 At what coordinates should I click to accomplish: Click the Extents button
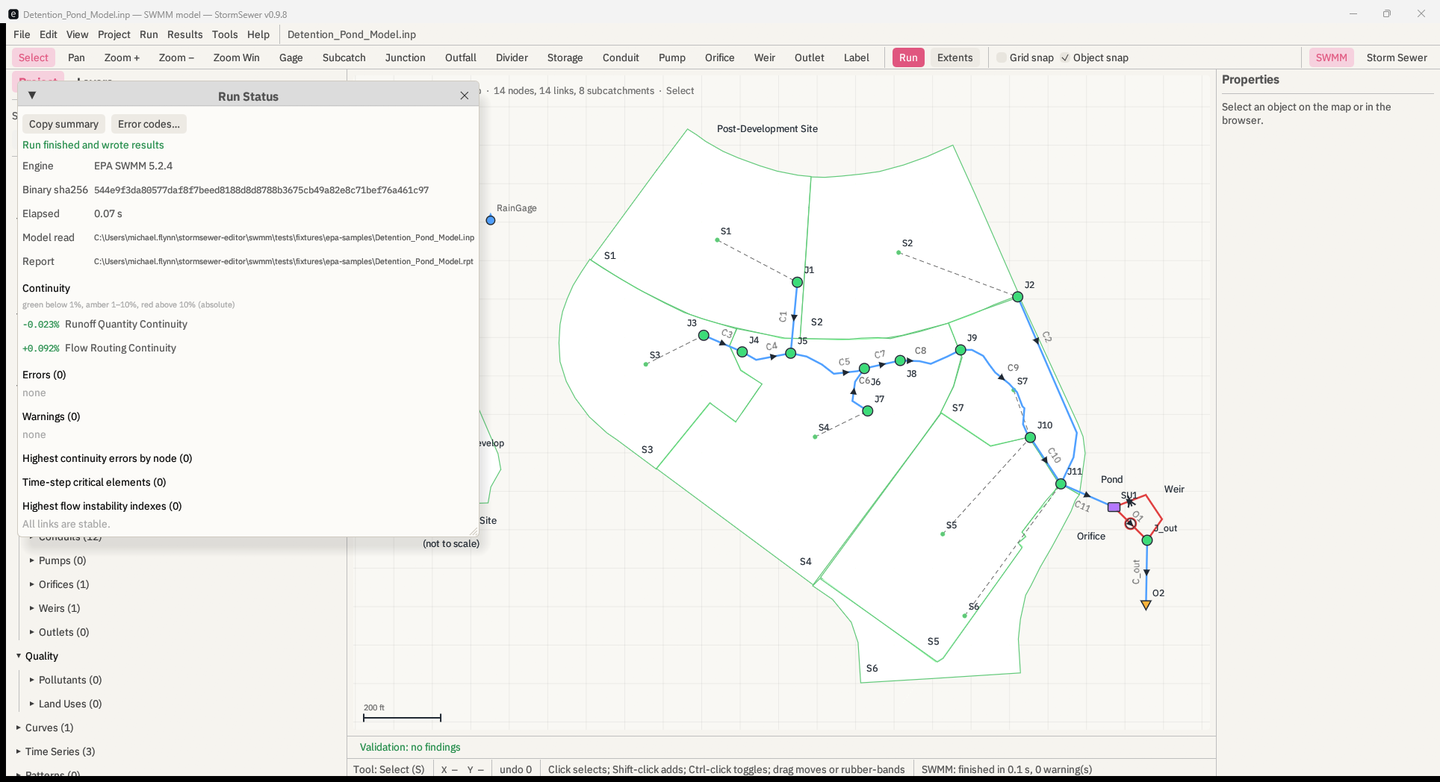pyautogui.click(x=955, y=58)
